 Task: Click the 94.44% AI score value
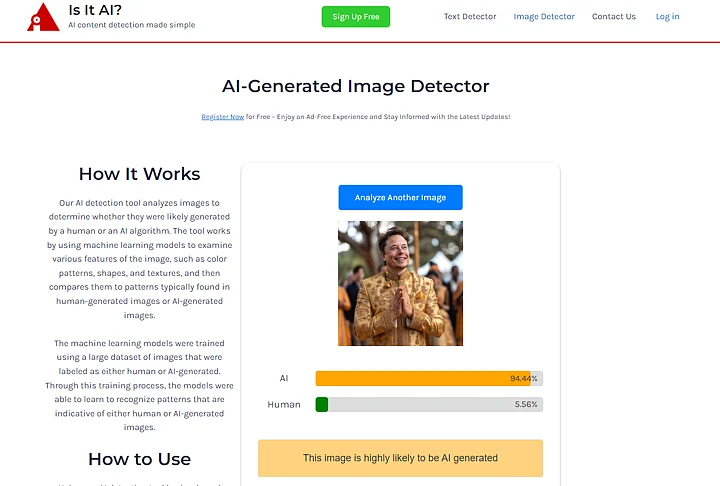(523, 379)
